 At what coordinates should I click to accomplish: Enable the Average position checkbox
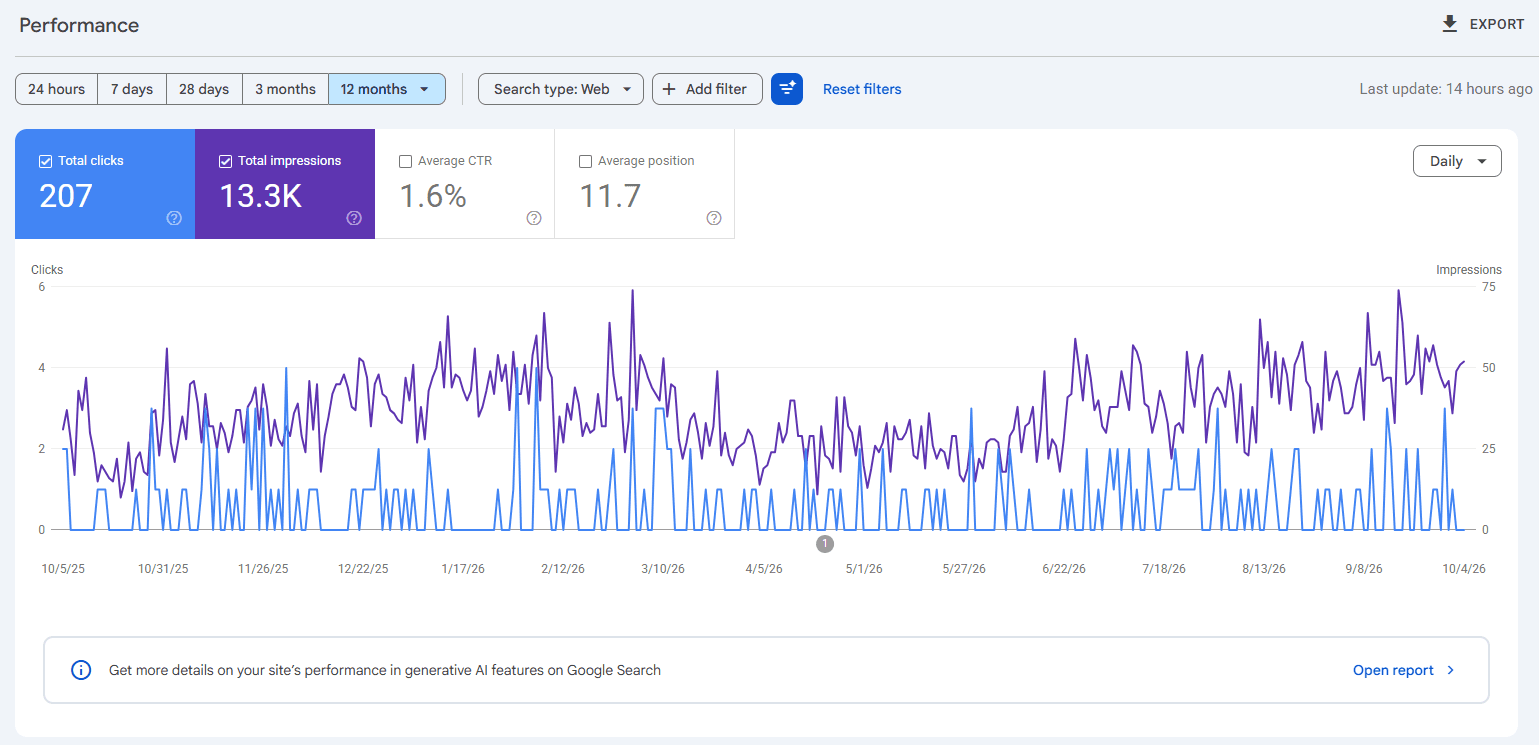pos(585,161)
